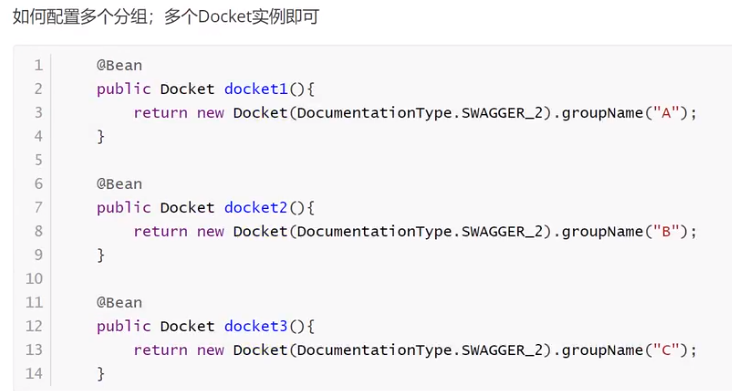
Task: Click the new keyword on line 13
Action: pyautogui.click(x=211, y=350)
